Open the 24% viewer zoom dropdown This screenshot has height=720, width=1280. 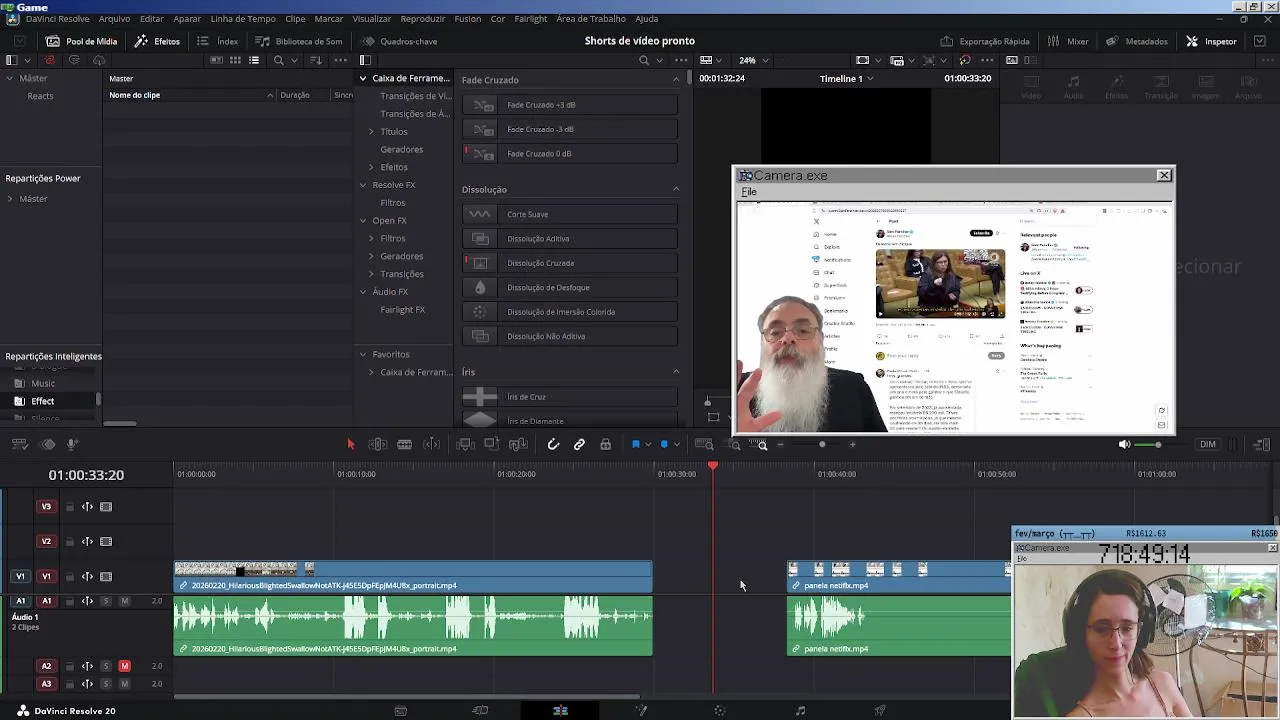(753, 60)
